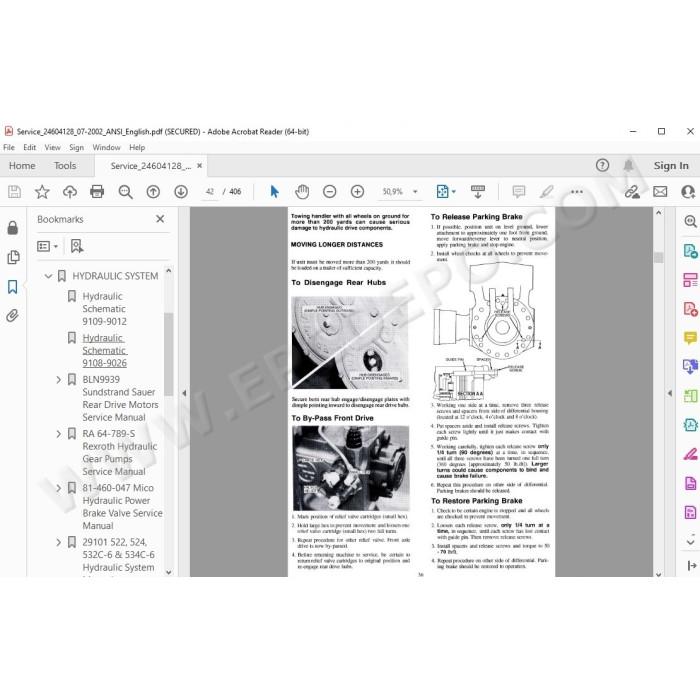The image size is (700, 700).
Task: Collapse the HYDRAULIC SYSTEM bookmark
Action: coord(48,276)
